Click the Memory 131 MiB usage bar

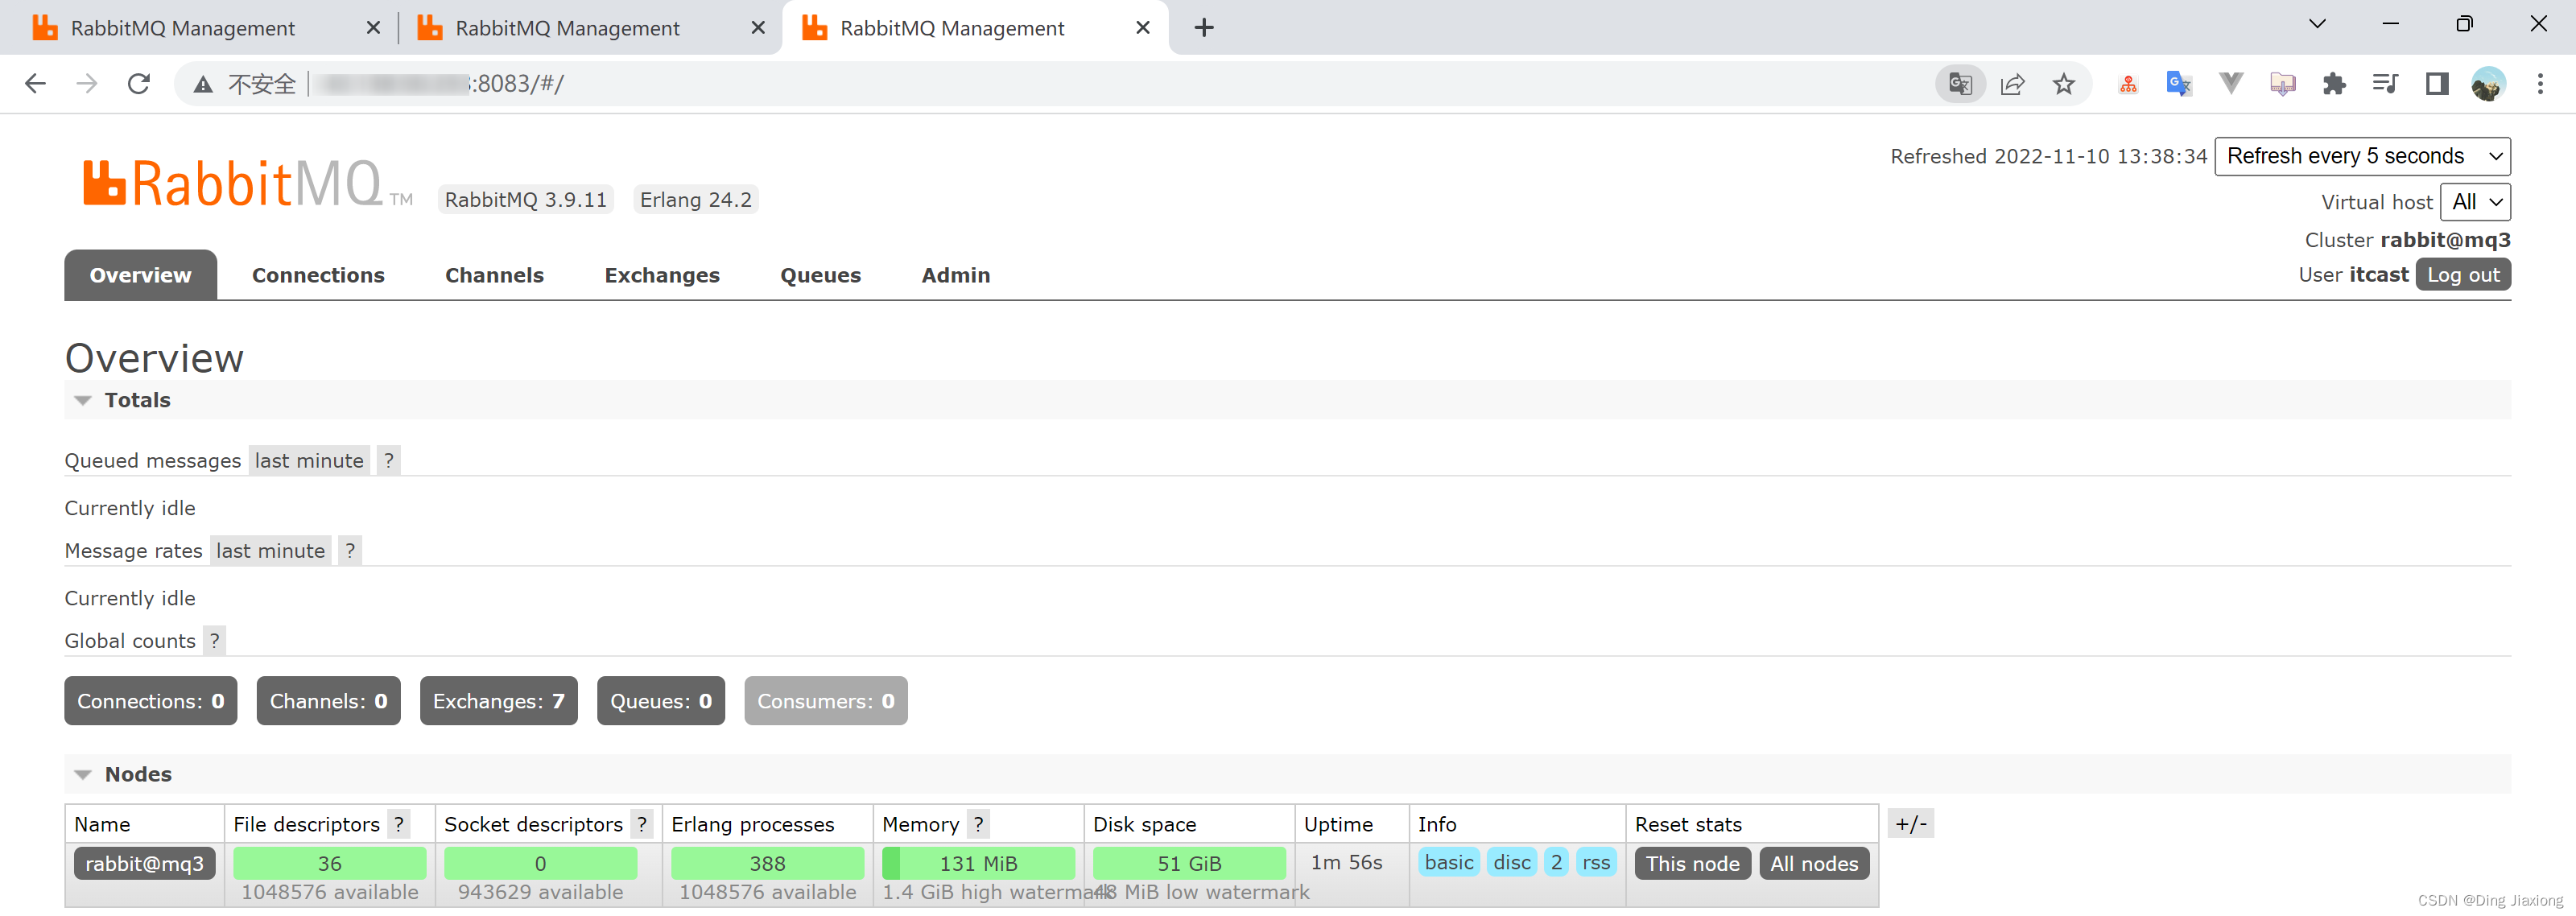click(978, 863)
